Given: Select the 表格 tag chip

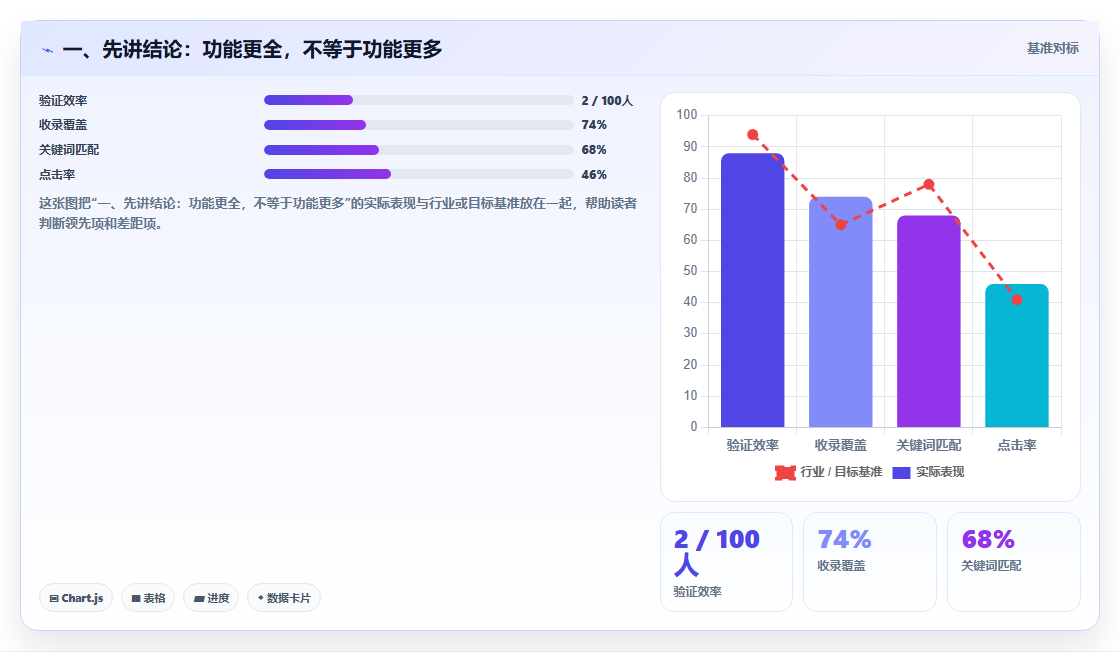Looking at the screenshot, I should point(148,598).
